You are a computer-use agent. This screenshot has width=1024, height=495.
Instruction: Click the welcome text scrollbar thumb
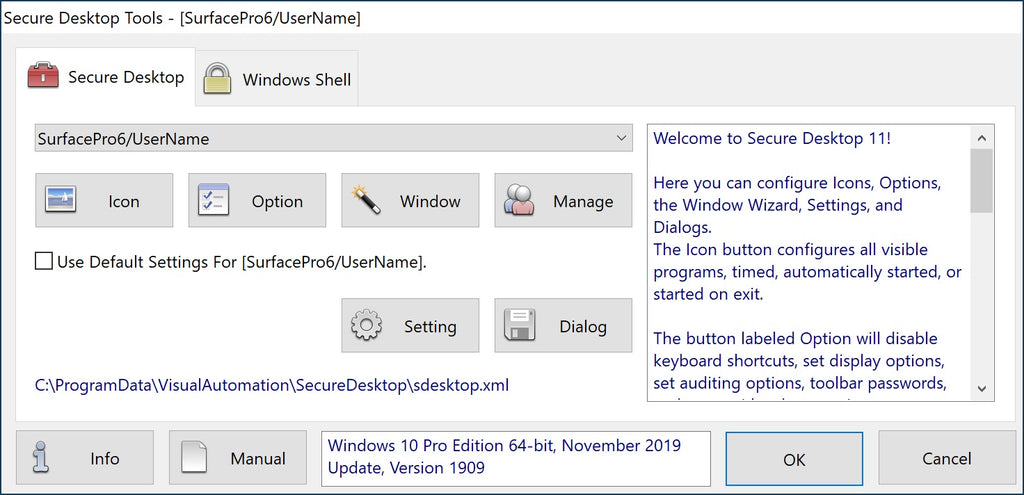(x=982, y=180)
